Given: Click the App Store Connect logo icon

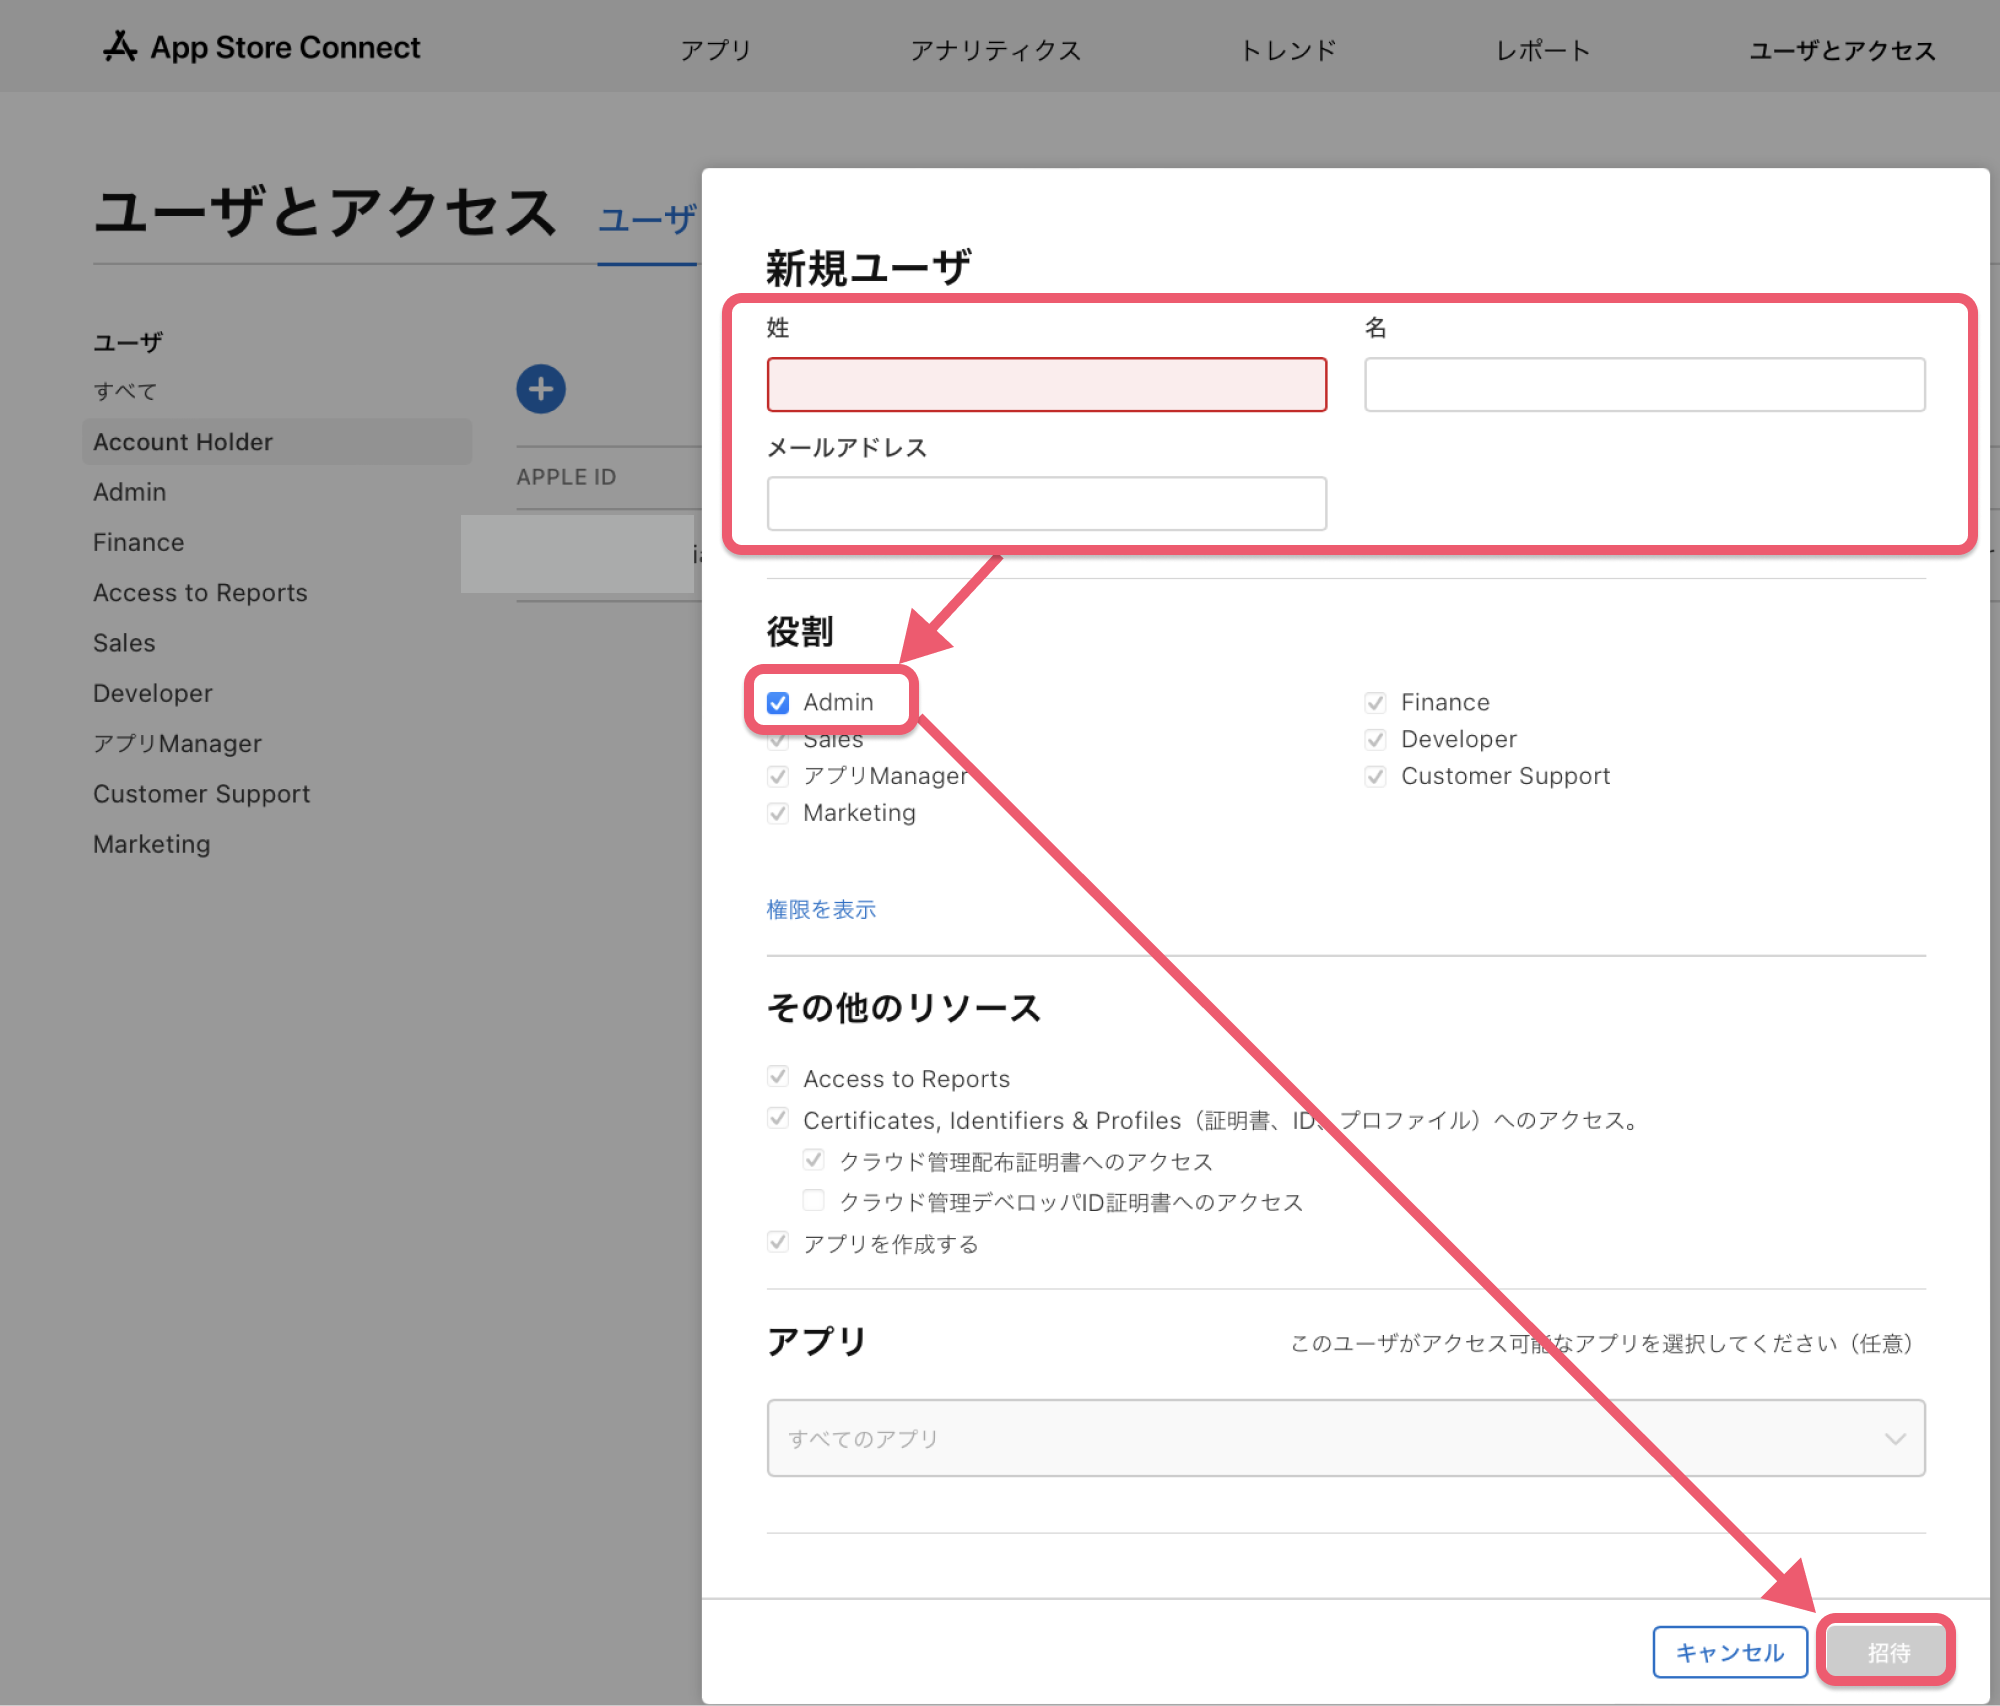Looking at the screenshot, I should [120, 46].
